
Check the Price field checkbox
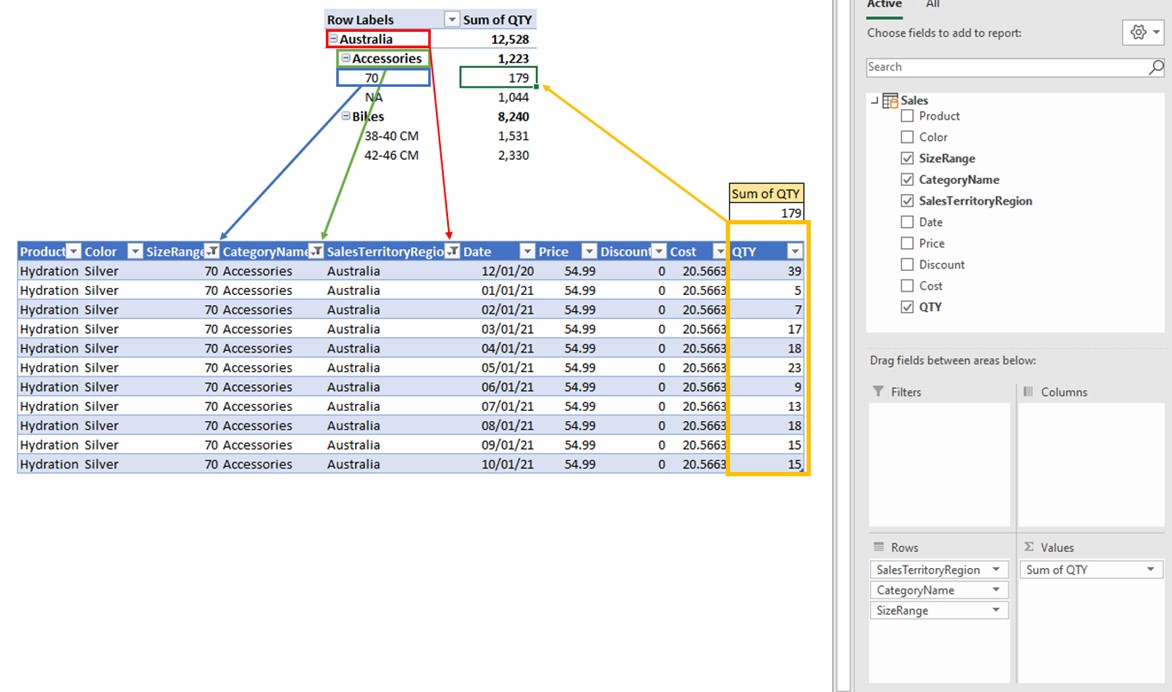pyautogui.click(x=907, y=243)
